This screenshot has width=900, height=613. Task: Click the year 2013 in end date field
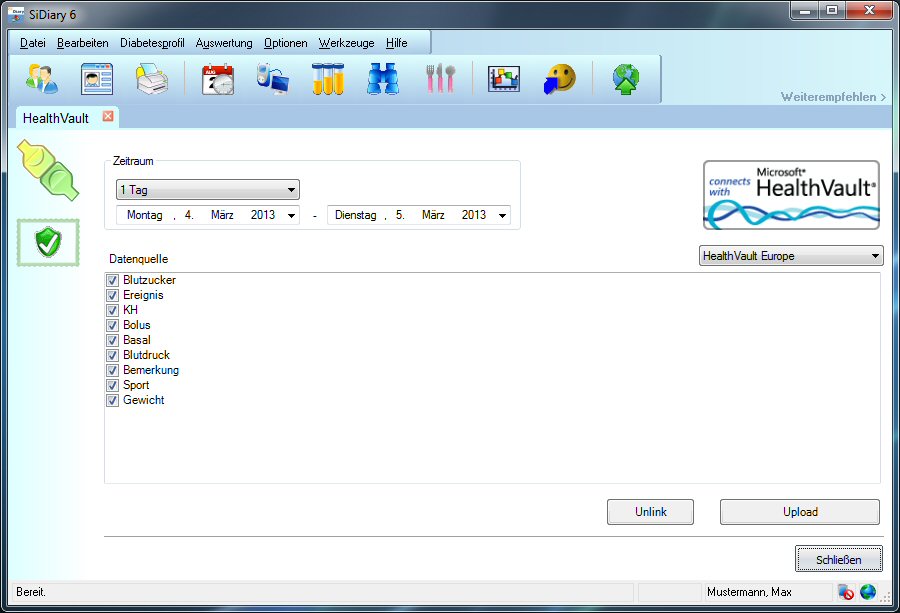click(474, 215)
